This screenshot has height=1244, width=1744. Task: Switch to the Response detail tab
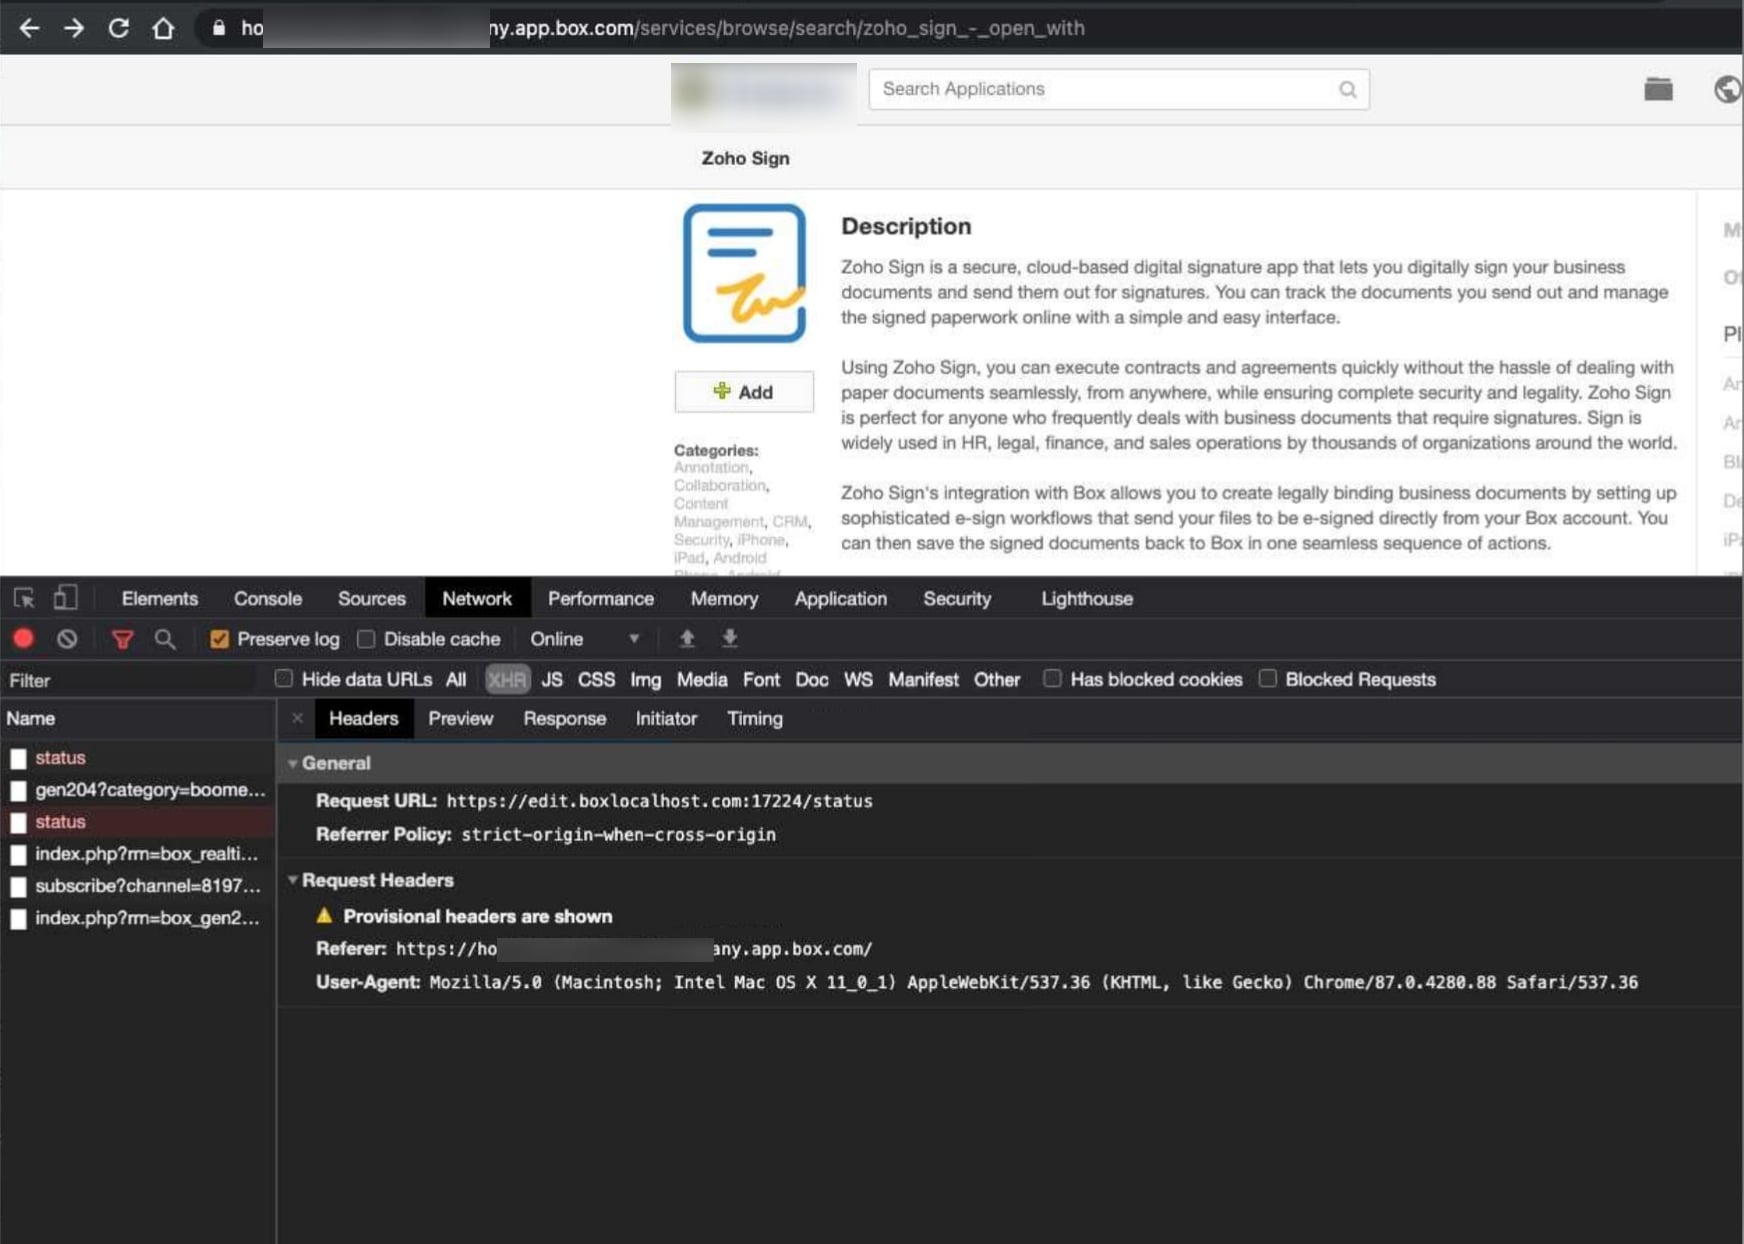565,718
